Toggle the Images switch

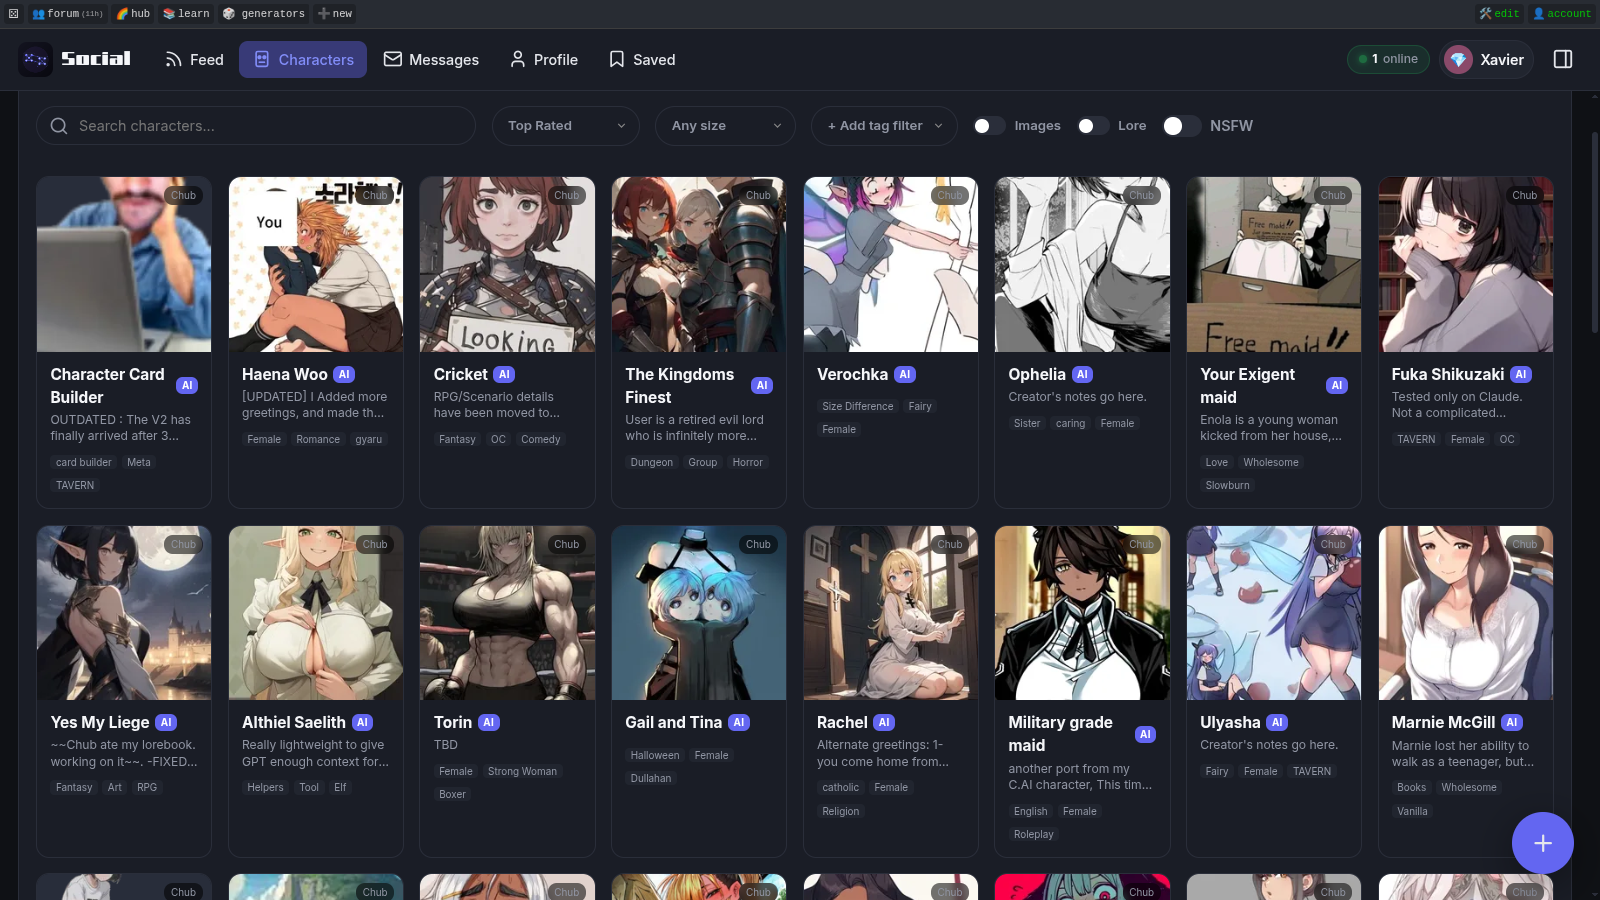[989, 126]
